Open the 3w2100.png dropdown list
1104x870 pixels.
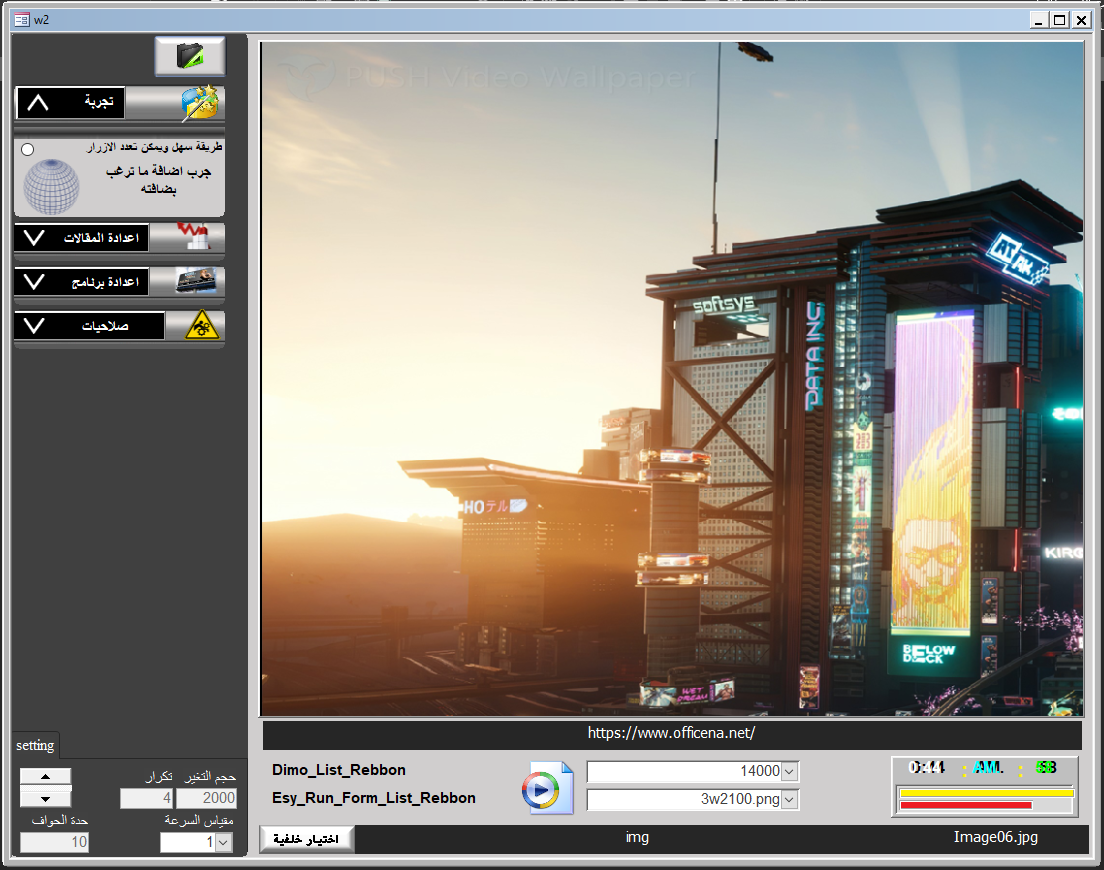tap(789, 800)
